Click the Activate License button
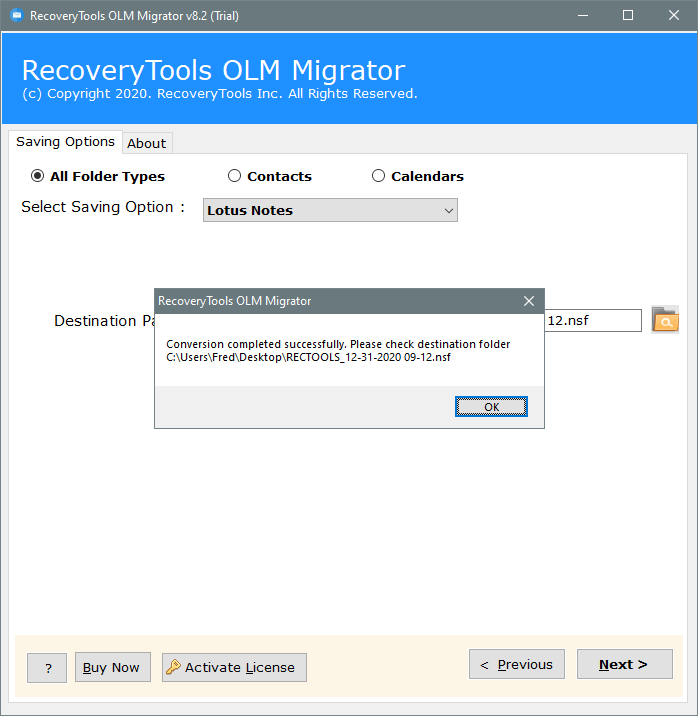This screenshot has width=698, height=716. pyautogui.click(x=234, y=667)
